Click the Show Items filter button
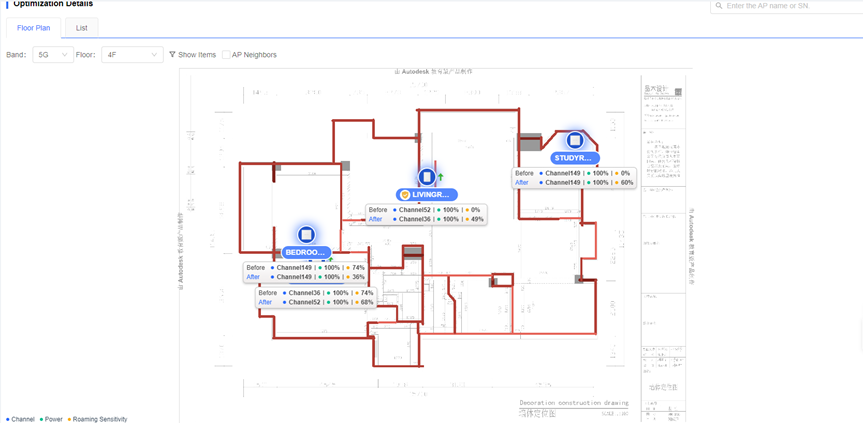The height and width of the screenshot is (423, 863). click(x=192, y=55)
